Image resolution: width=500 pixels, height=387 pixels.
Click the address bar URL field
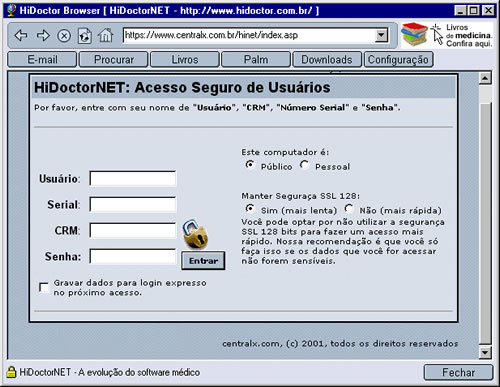coord(249,35)
